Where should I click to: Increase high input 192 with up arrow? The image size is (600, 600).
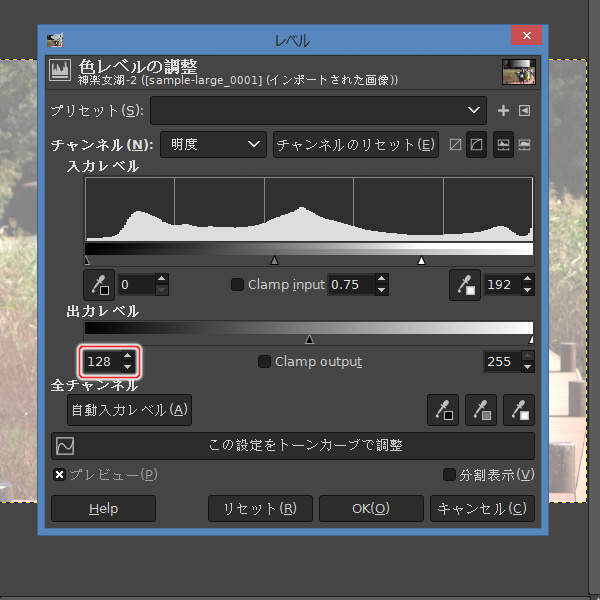pyautogui.click(x=528, y=279)
